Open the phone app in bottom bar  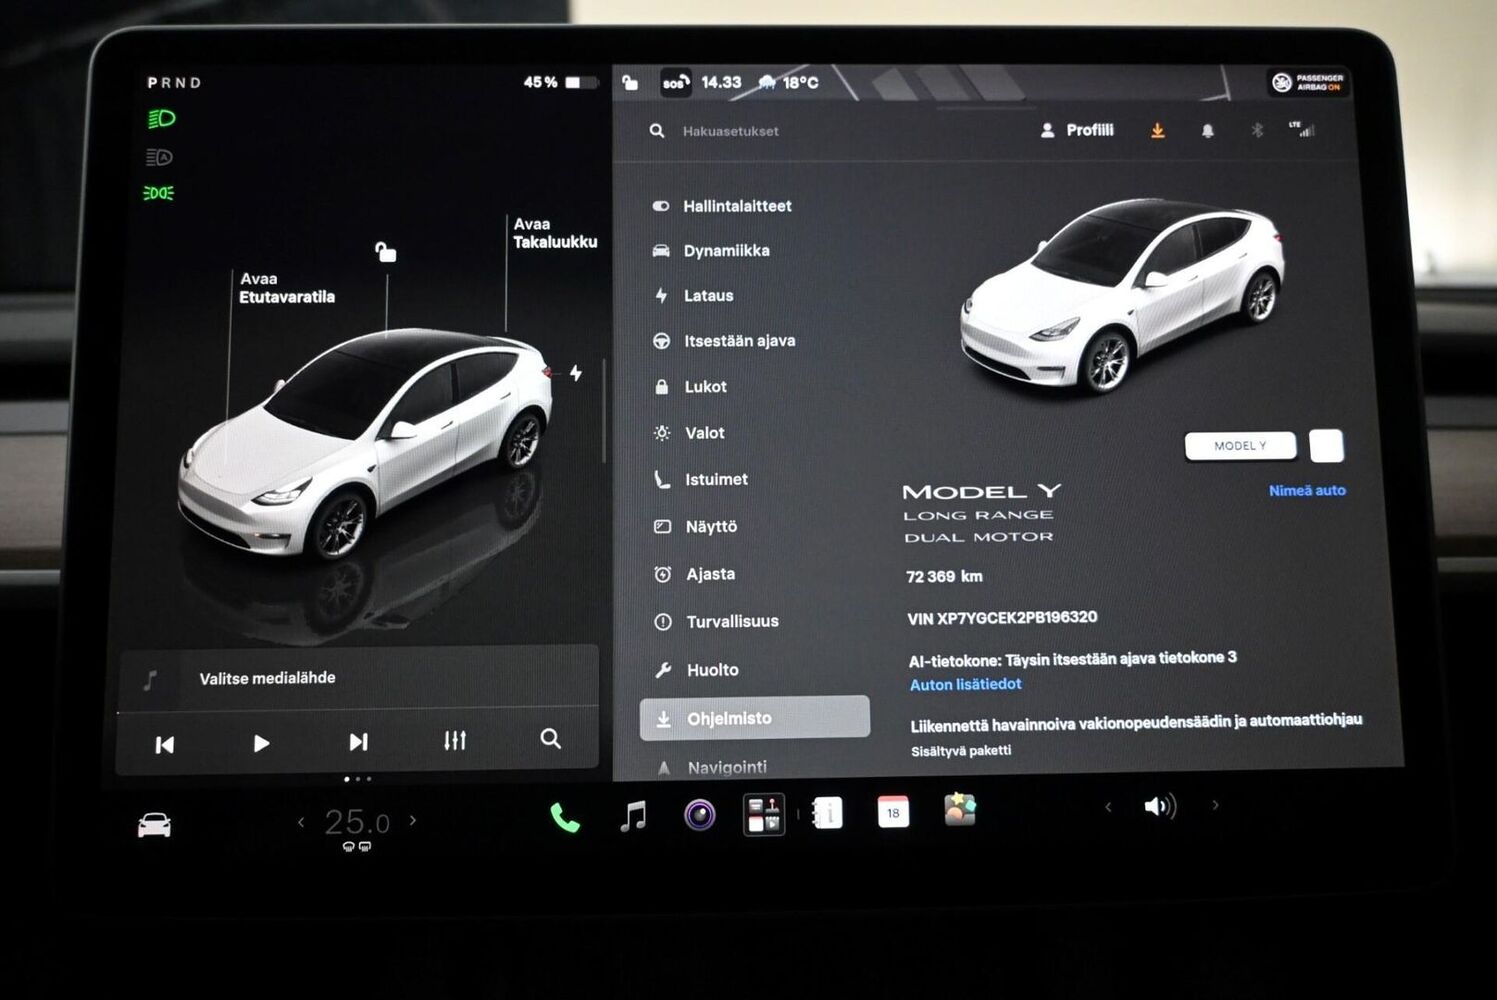tap(565, 817)
